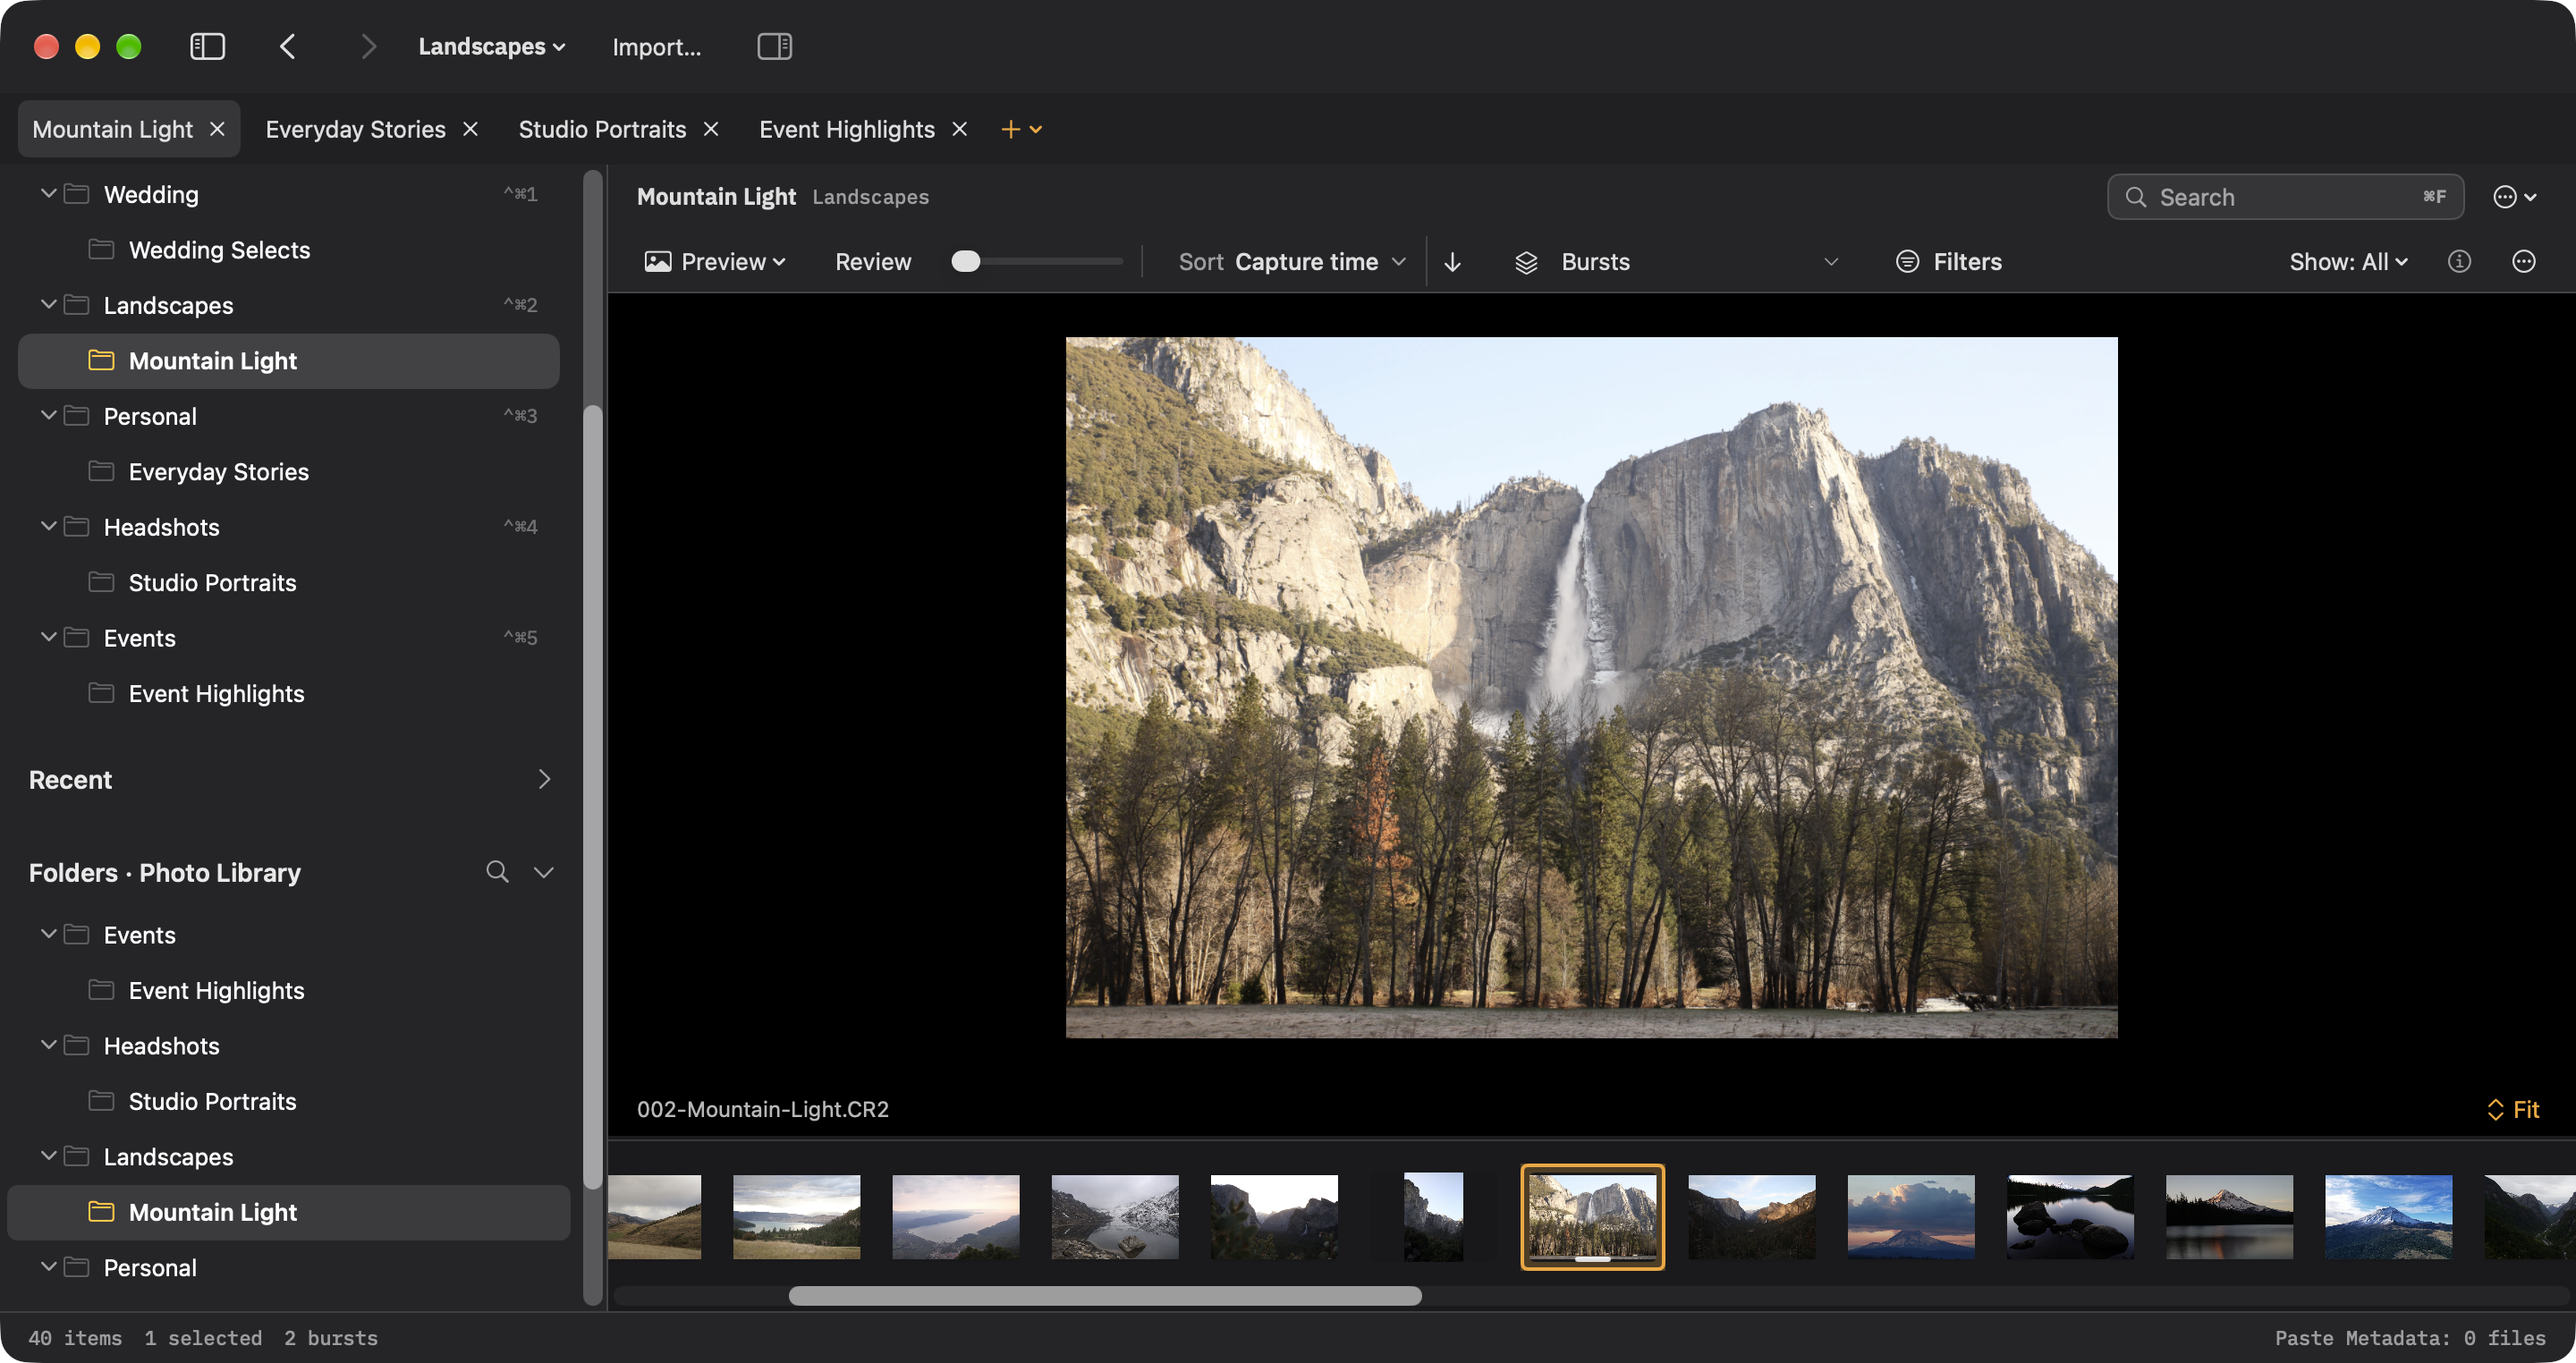This screenshot has width=2576, height=1363.
Task: Expand the Recent section
Action: (544, 779)
